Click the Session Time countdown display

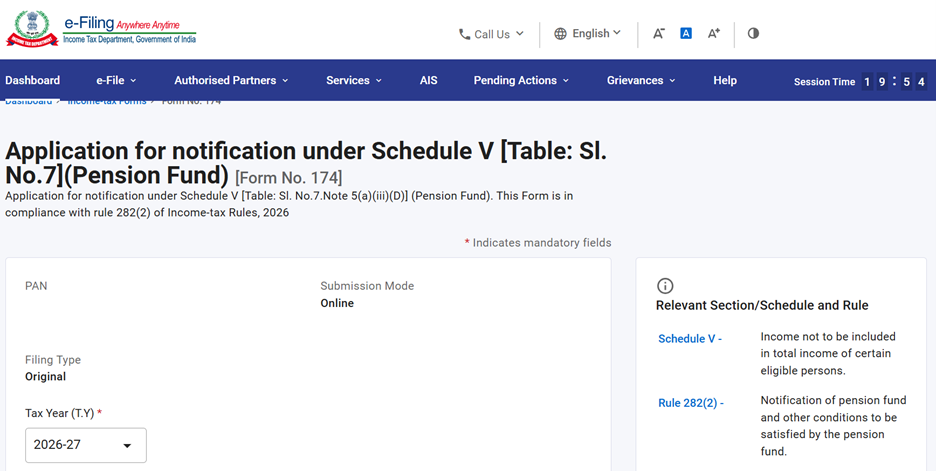tap(894, 82)
